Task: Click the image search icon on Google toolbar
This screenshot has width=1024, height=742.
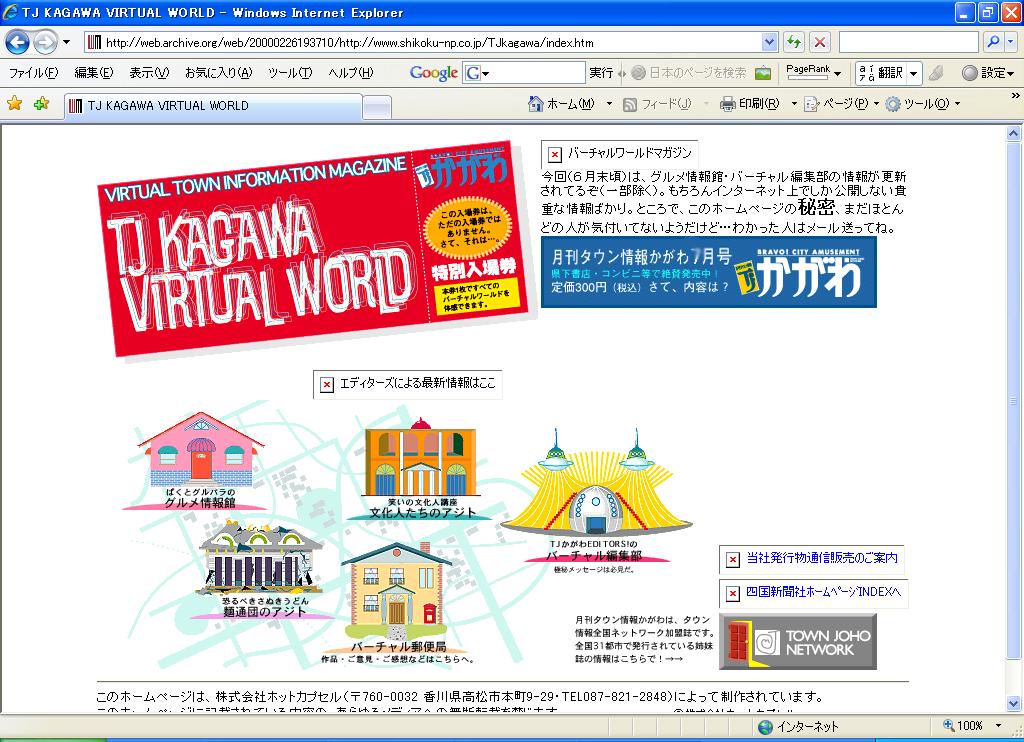Action: point(763,73)
